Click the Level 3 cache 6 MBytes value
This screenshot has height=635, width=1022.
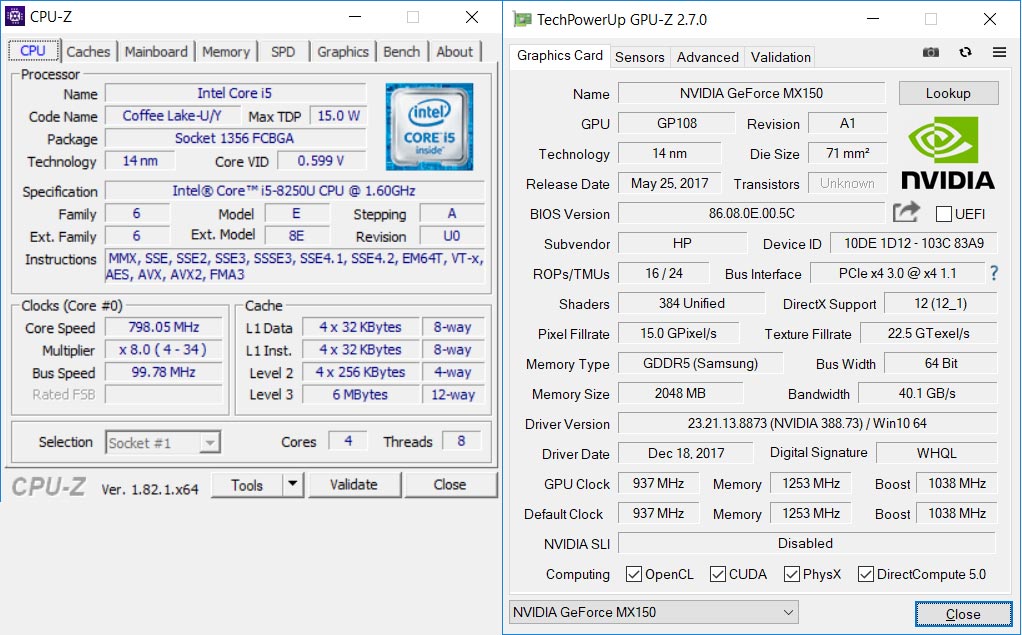[360, 394]
